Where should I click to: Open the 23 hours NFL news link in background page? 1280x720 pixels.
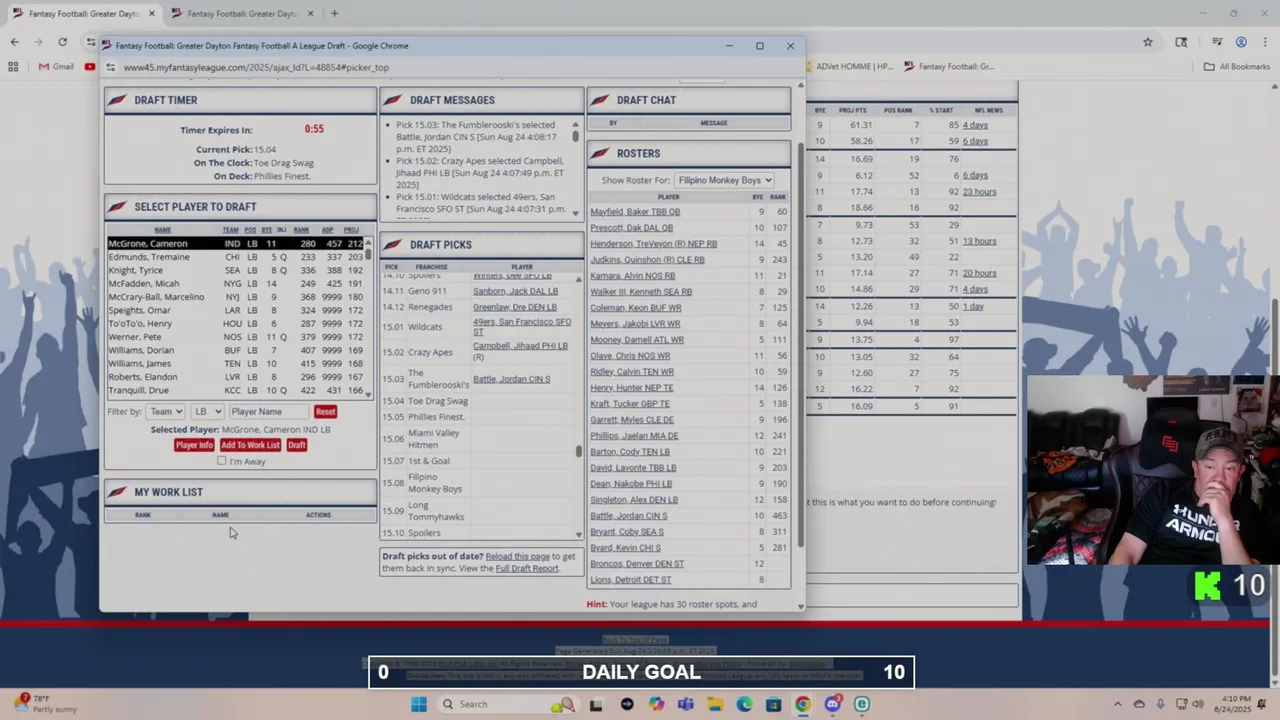[979, 192]
